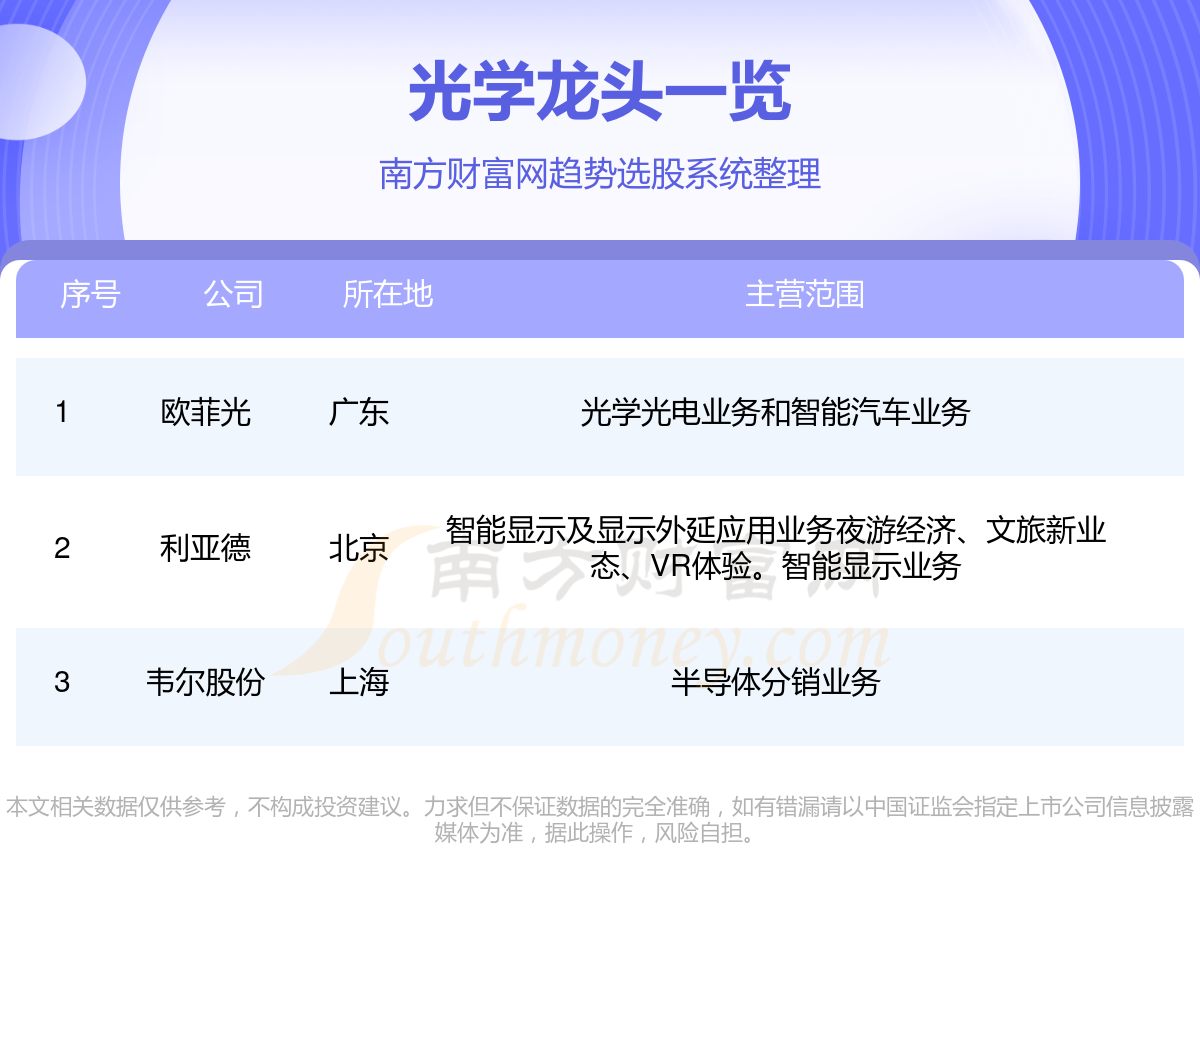This screenshot has height=1050, width=1200.
Task: Select the company name 利亚德
Action: (205, 548)
